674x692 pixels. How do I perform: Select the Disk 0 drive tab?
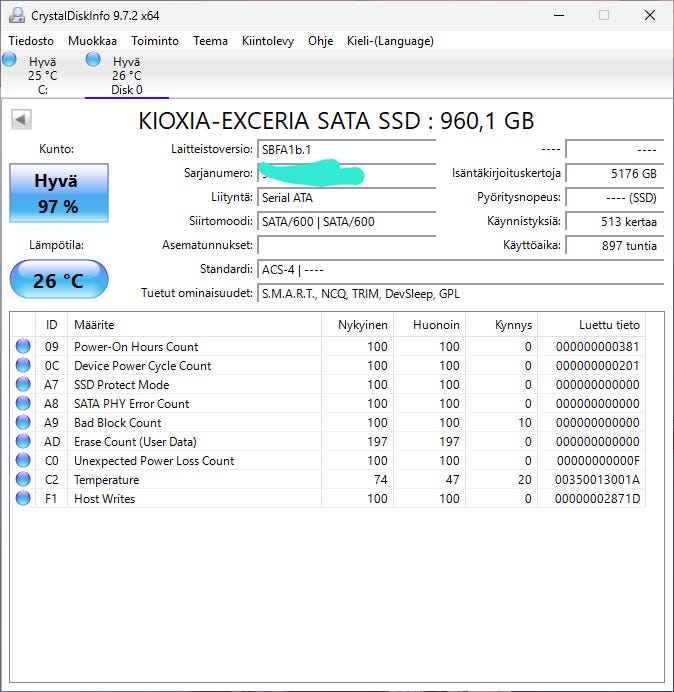127,75
